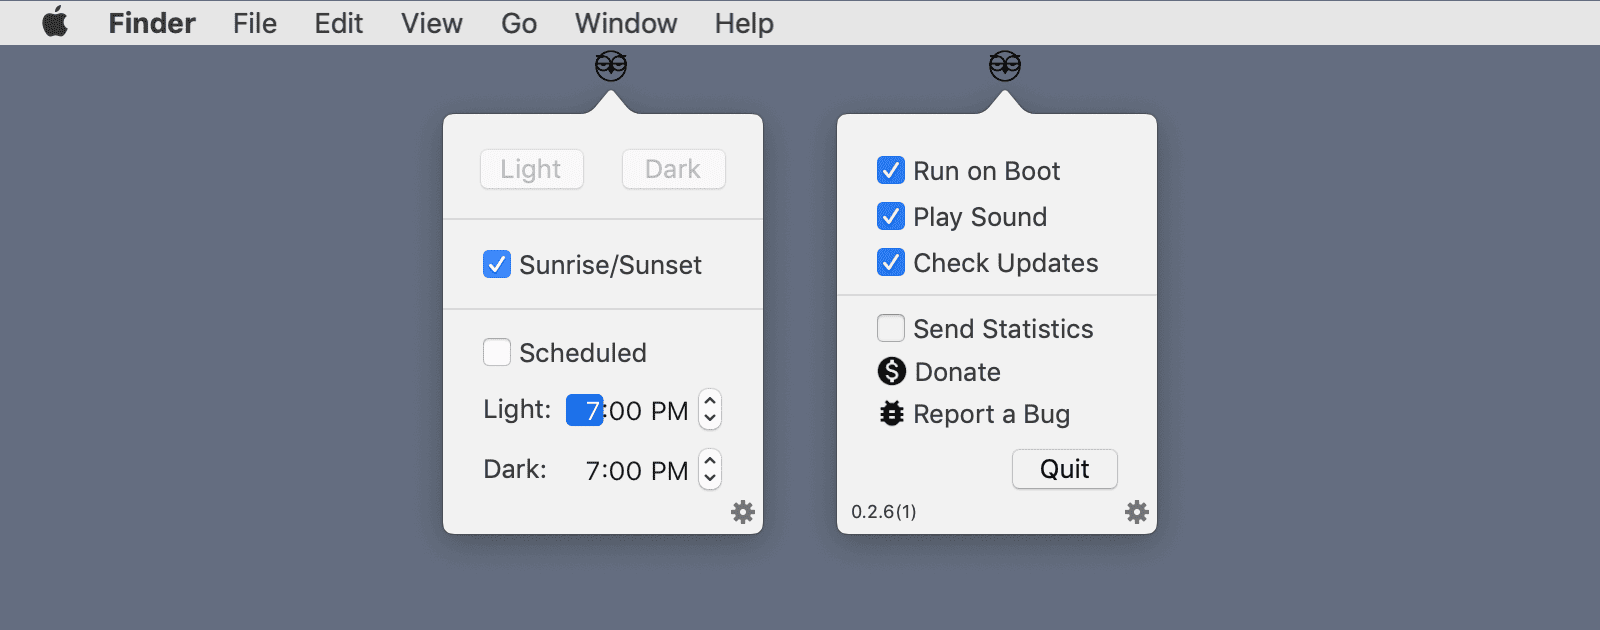The width and height of the screenshot is (1600, 630).
Task: Click the Light time stepper arrows
Action: coord(710,409)
